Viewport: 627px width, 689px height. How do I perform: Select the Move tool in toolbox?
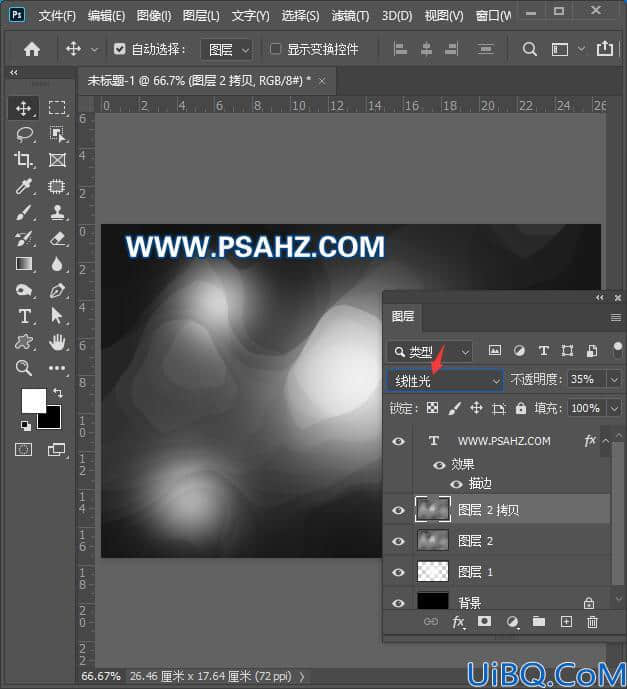click(23, 108)
